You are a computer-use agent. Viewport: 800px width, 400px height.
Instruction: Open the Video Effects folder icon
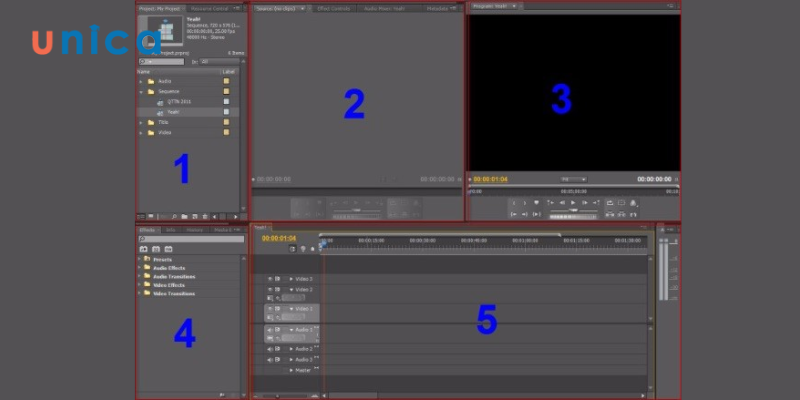[x=147, y=285]
